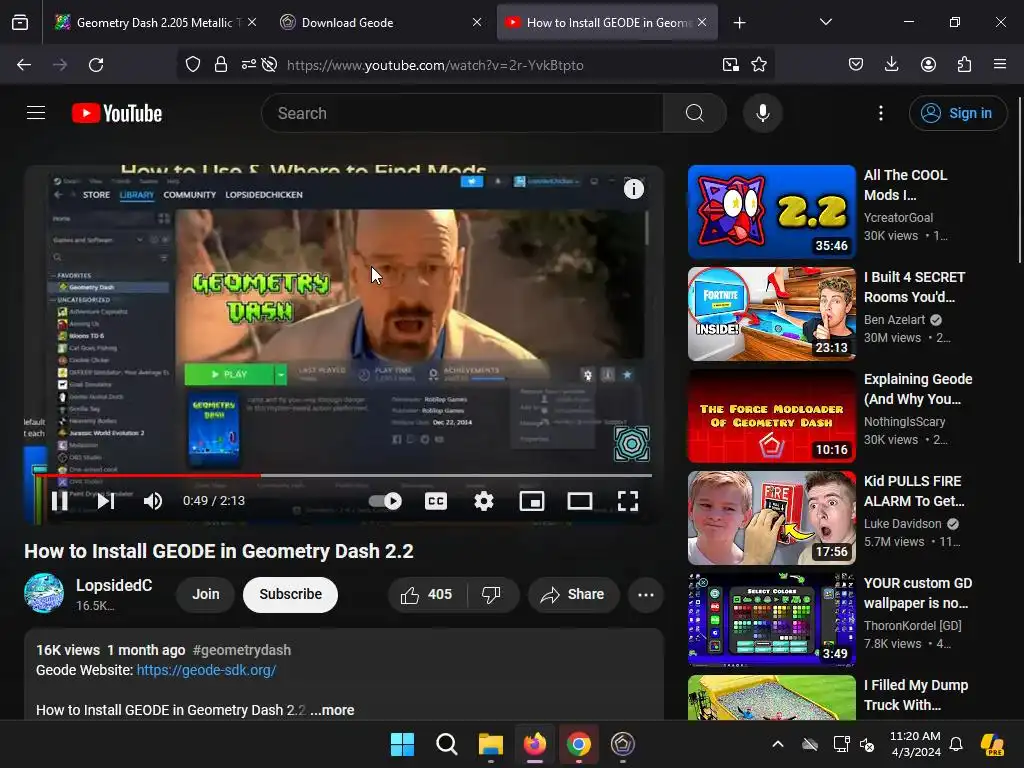Like the video with 405 likes
The image size is (1024, 768).
click(x=427, y=595)
